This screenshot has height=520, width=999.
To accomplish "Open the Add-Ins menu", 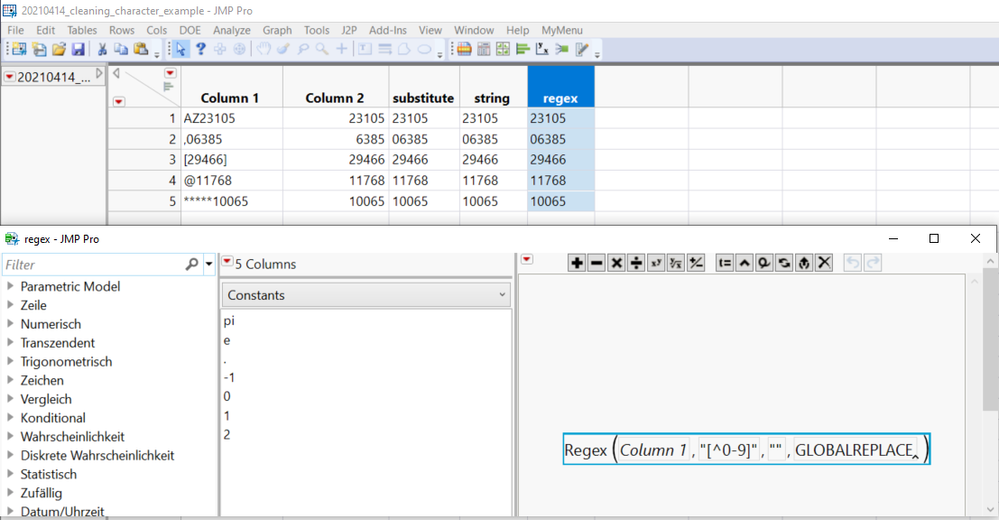I will pos(389,30).
